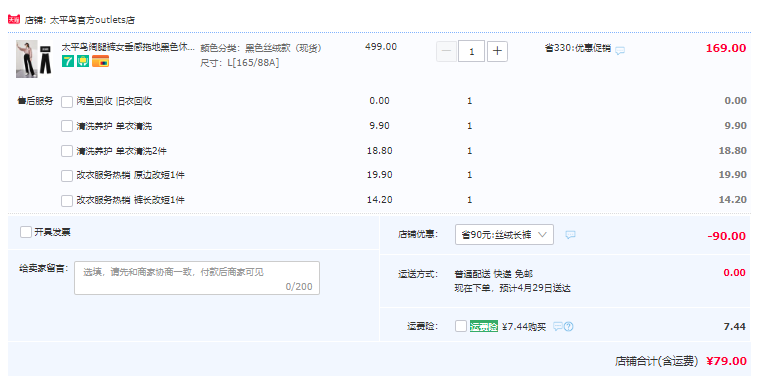Click the green shield guarantee badge
The width and height of the screenshot is (757, 376).
click(x=83, y=61)
